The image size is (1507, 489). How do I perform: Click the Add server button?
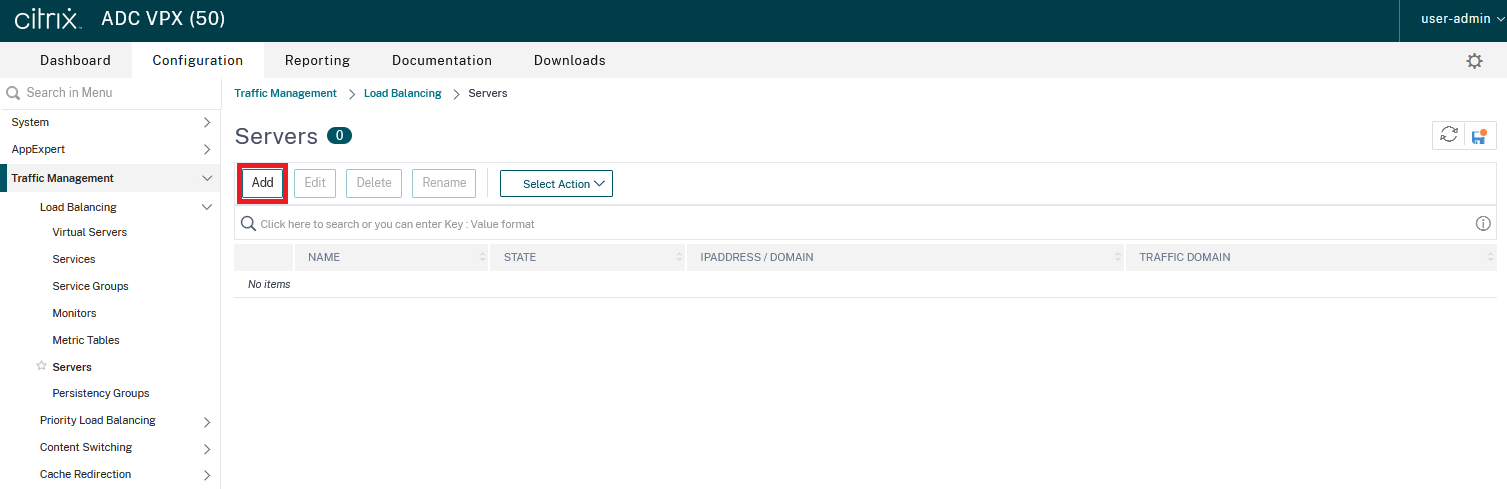[263, 183]
